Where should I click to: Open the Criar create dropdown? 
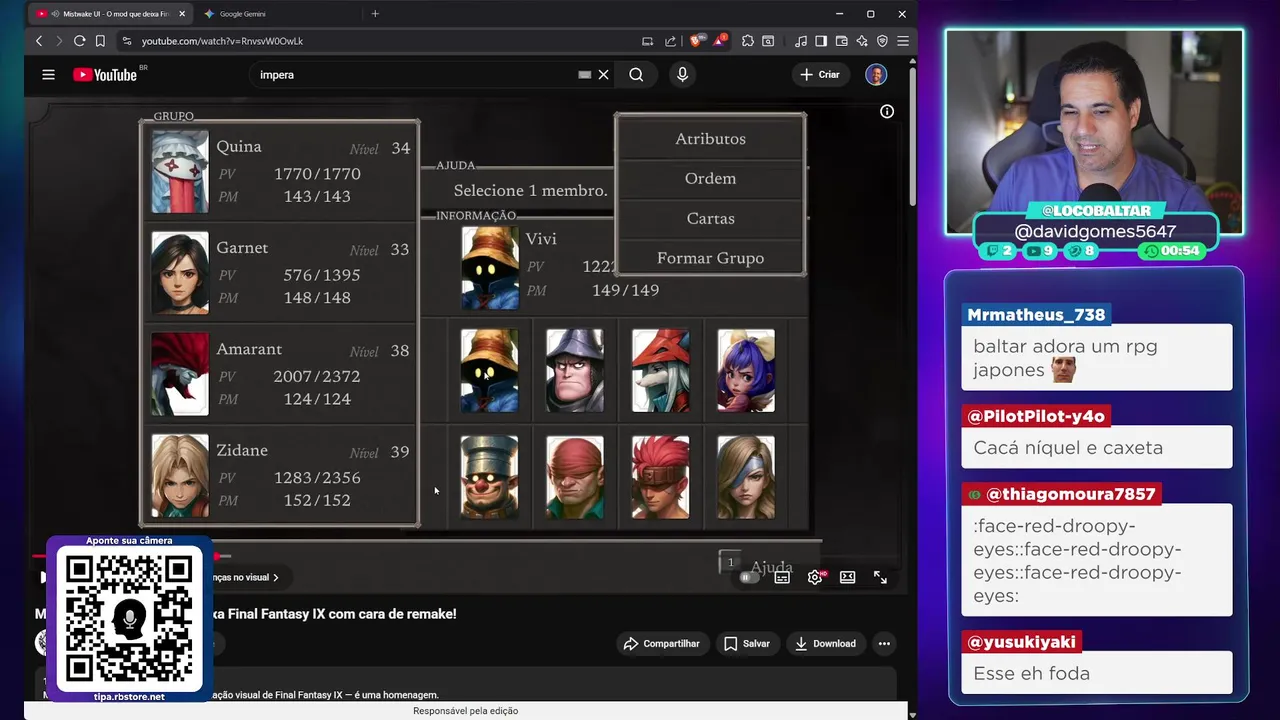(820, 74)
